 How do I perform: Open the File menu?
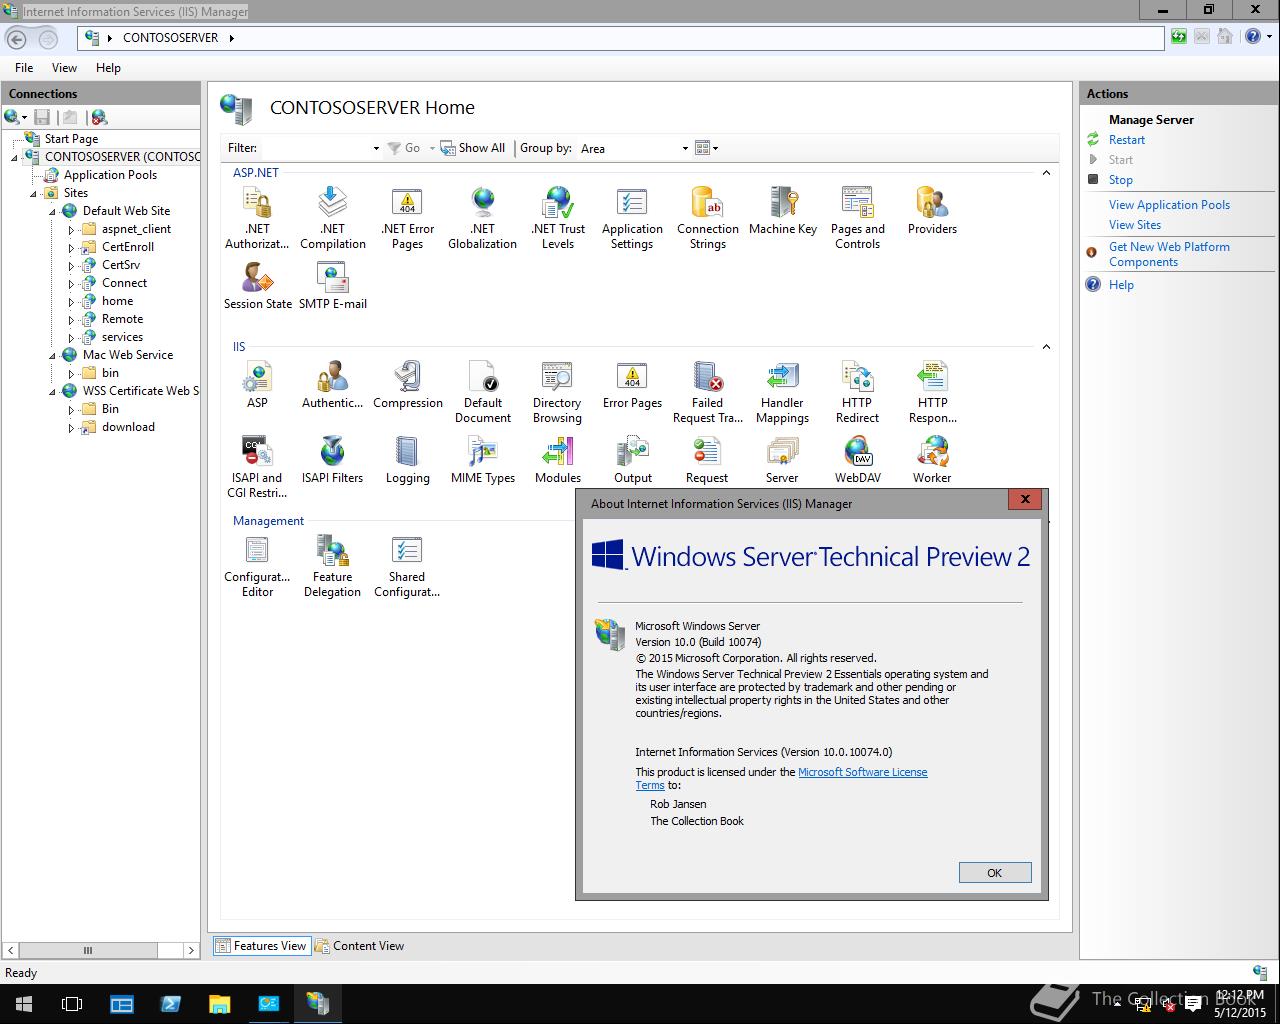point(24,68)
